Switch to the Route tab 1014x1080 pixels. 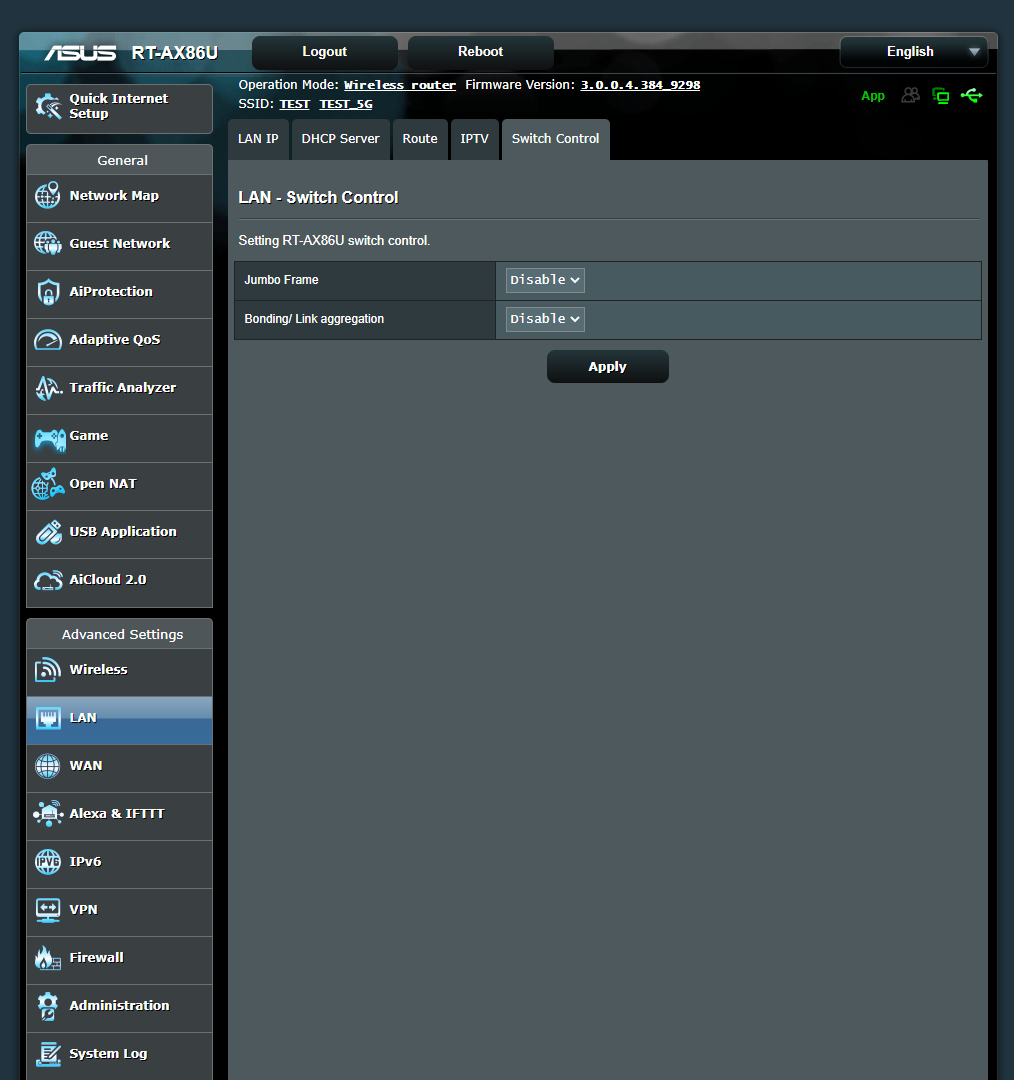420,139
